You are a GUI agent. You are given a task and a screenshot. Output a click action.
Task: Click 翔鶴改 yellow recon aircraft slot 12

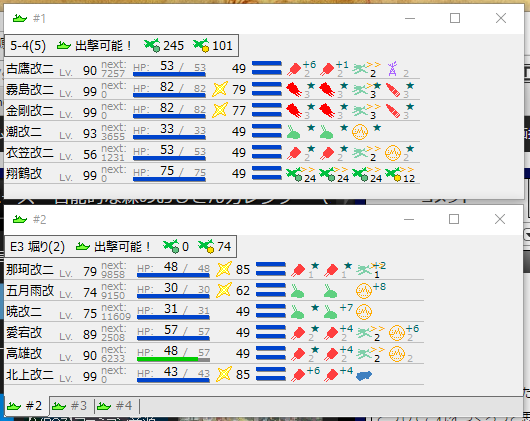tap(393, 174)
